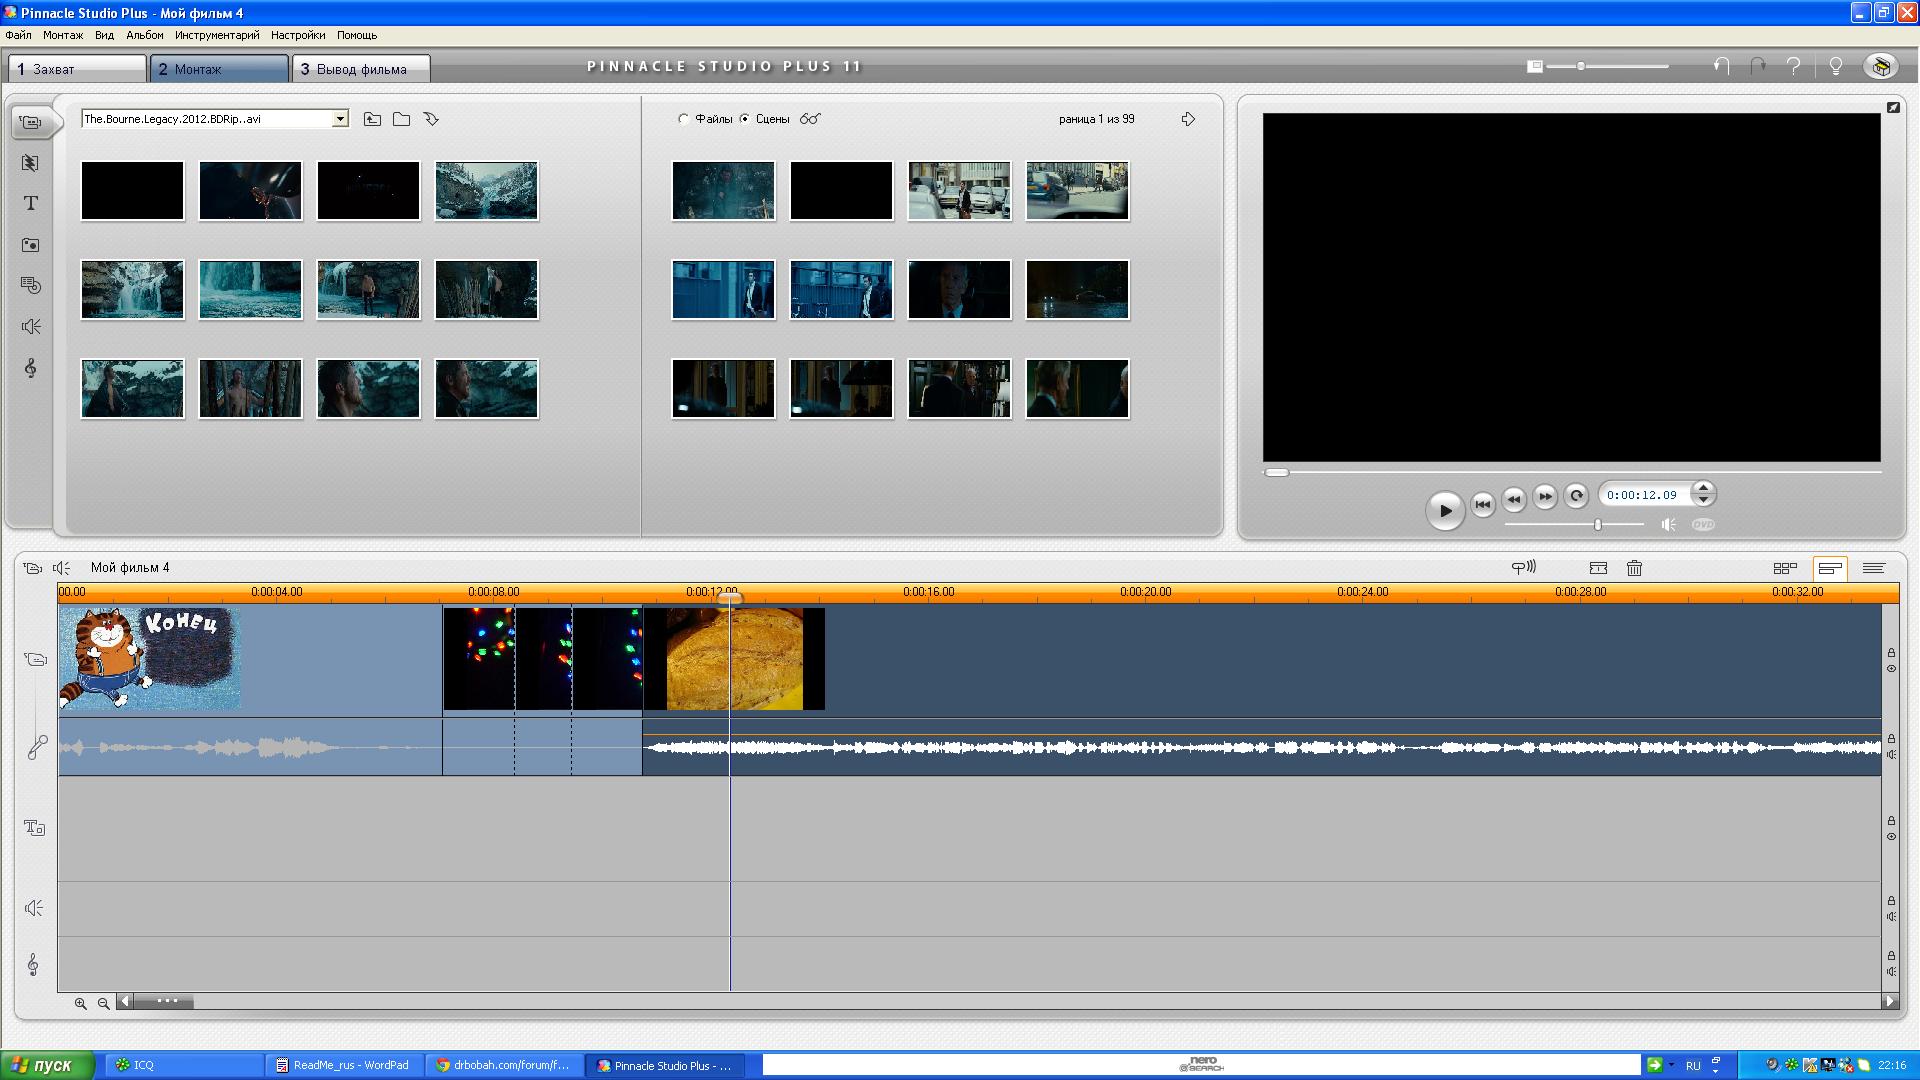Mute the sound effects track
The image size is (1920, 1080).
tap(1891, 917)
